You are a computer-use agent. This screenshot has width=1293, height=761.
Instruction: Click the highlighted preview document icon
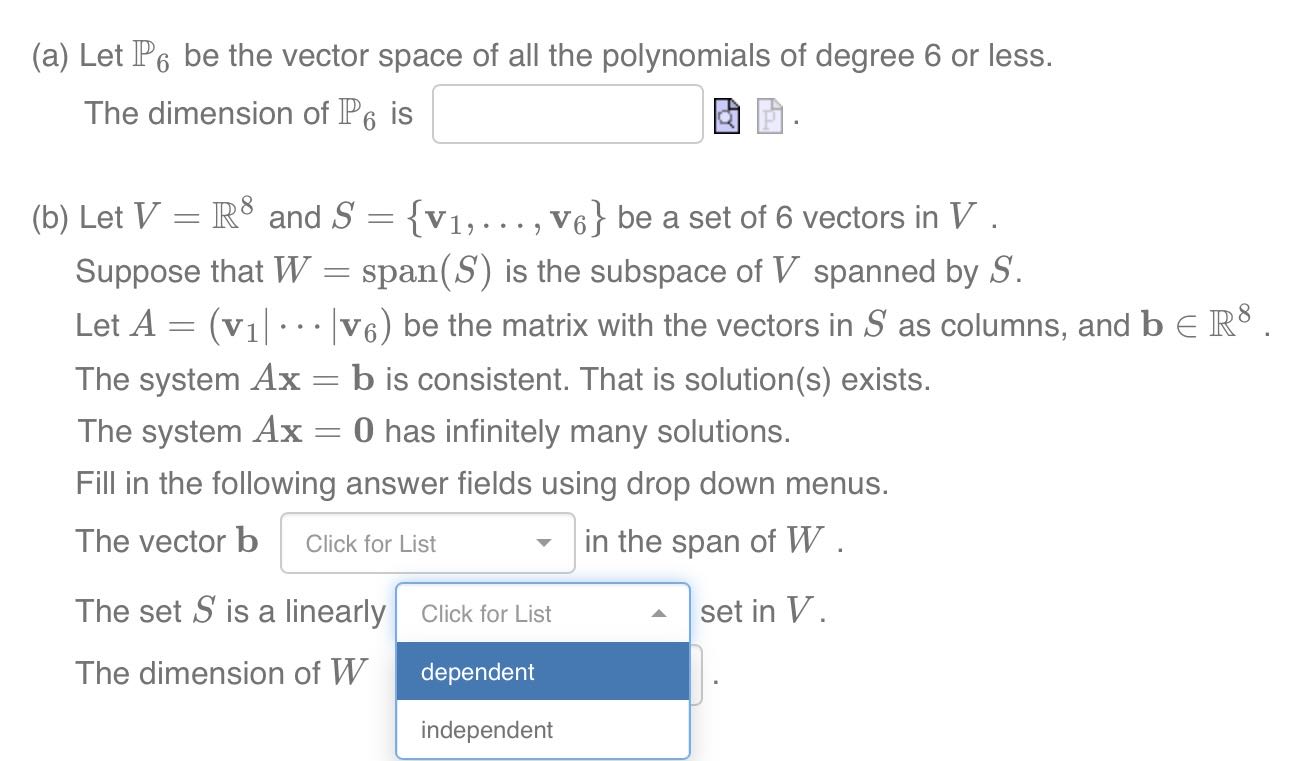tap(725, 115)
